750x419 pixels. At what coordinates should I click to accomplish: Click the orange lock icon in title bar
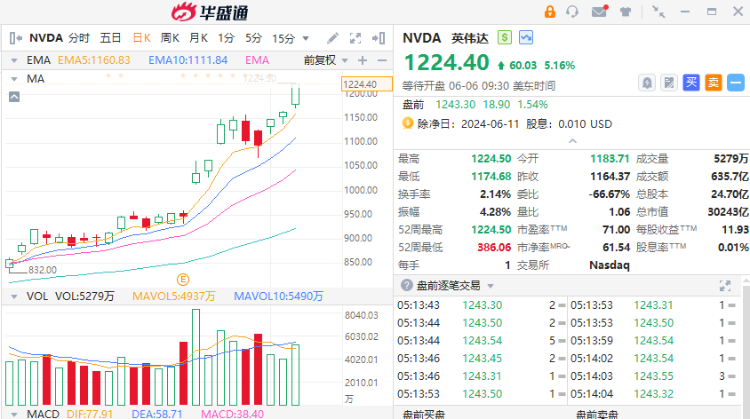(550, 11)
